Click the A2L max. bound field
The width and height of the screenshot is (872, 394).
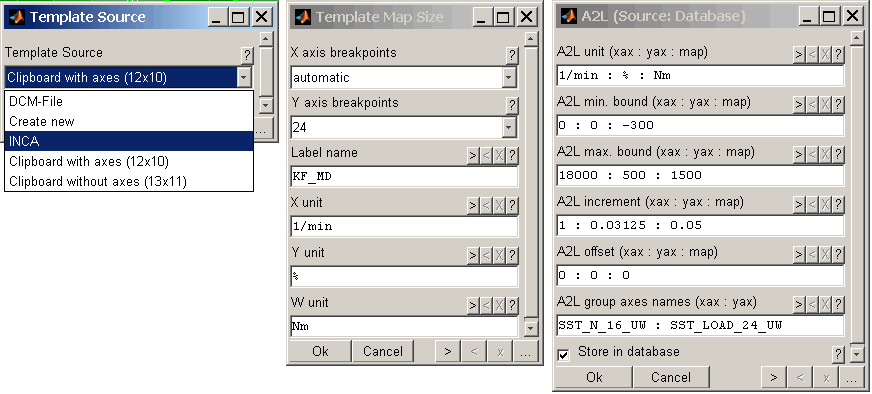(x=700, y=176)
